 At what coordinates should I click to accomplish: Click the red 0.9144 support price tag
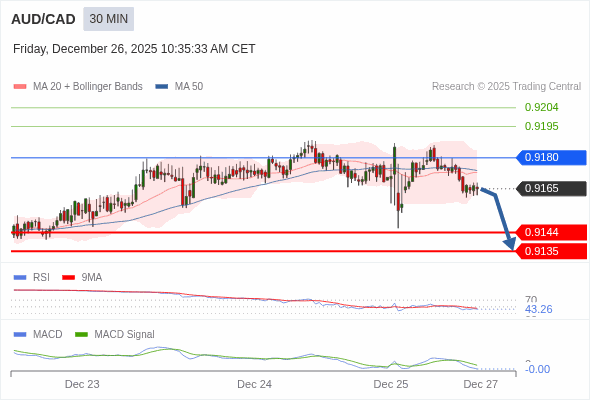[x=551, y=232]
